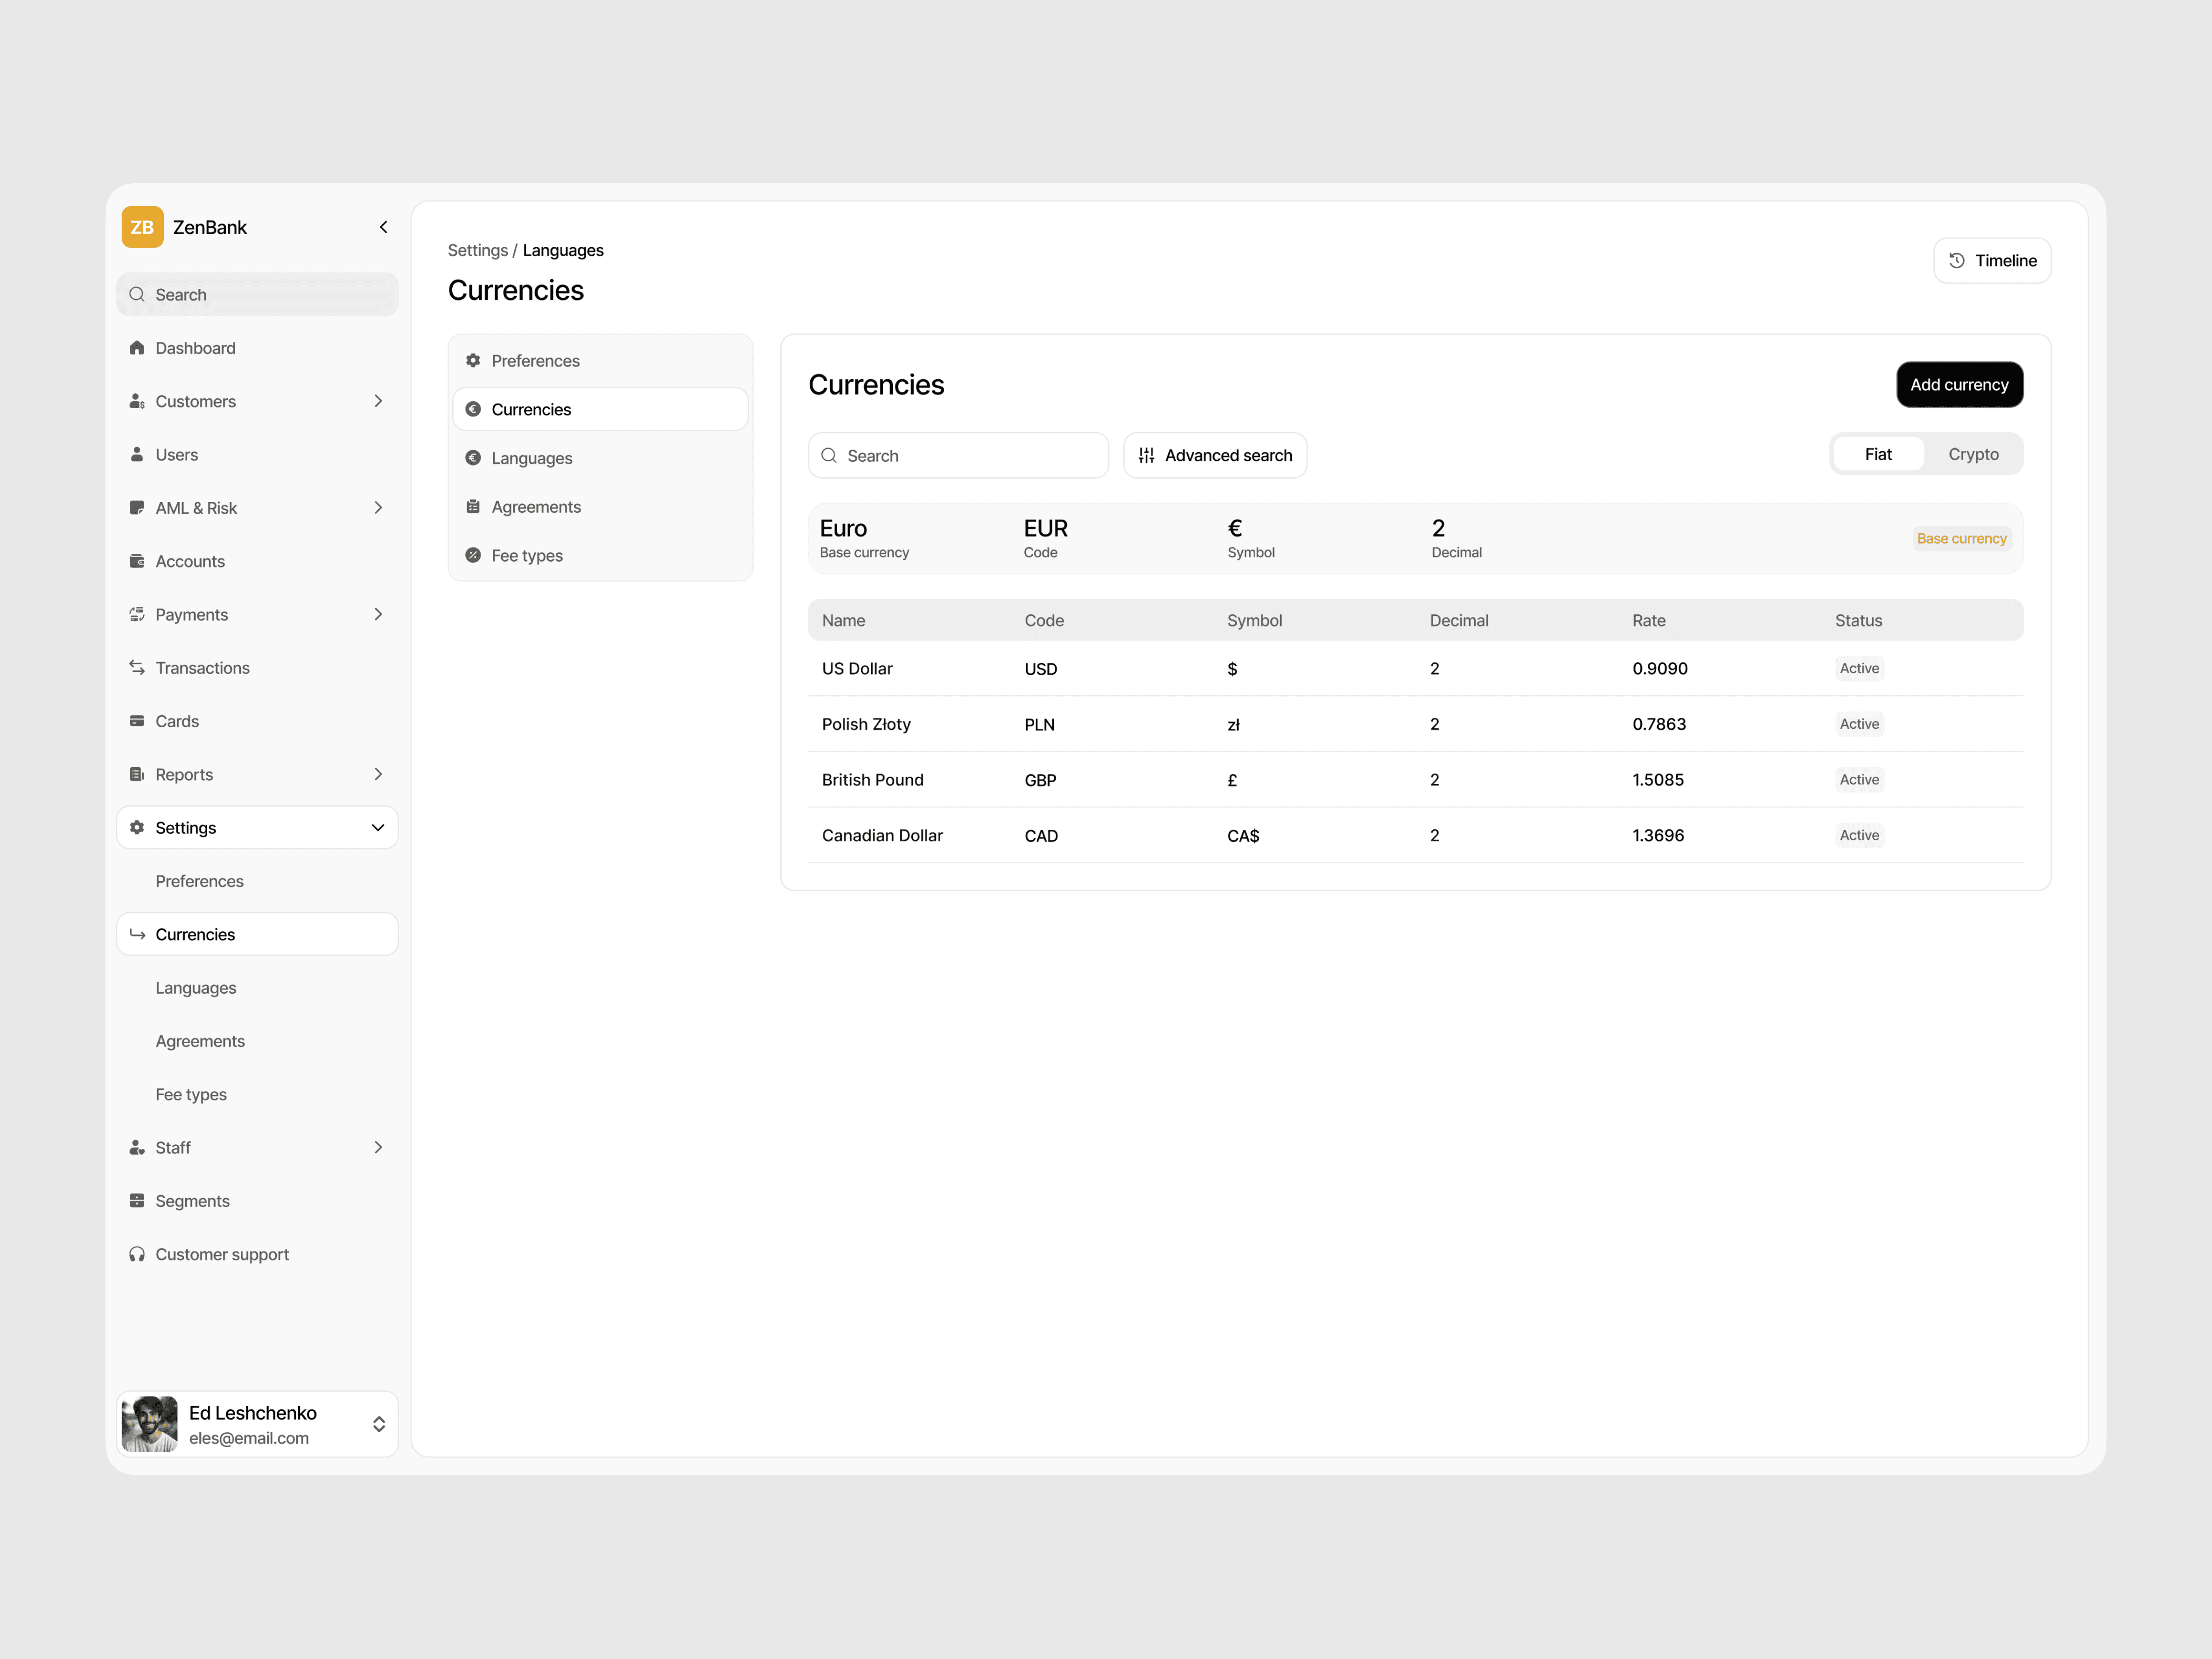Select Fee types in the settings panel
This screenshot has height=1659, width=2212.
(526, 555)
